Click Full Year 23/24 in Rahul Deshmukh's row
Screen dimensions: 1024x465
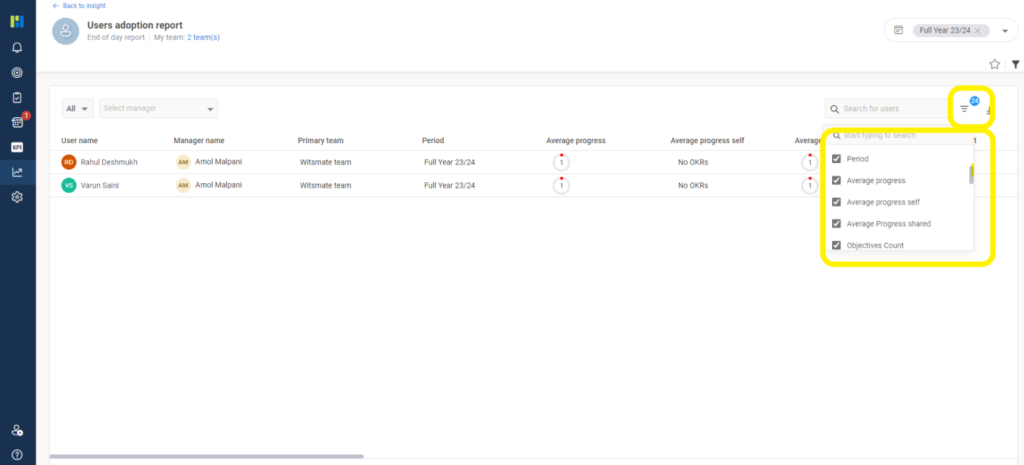point(450,162)
